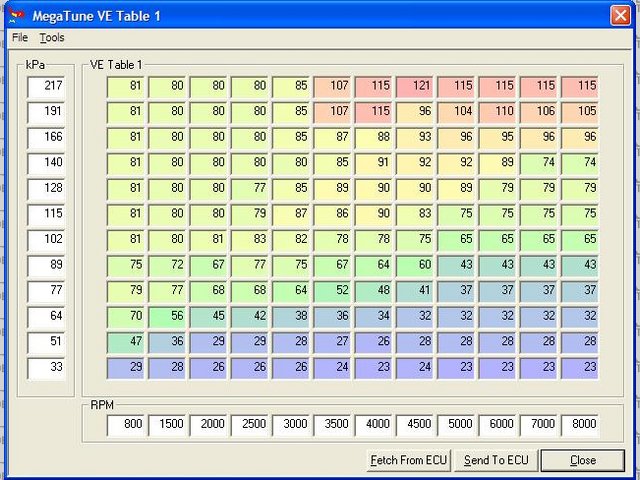The height and width of the screenshot is (480, 640).
Task: Select the 217 kPa bin field
Action: 47,87
